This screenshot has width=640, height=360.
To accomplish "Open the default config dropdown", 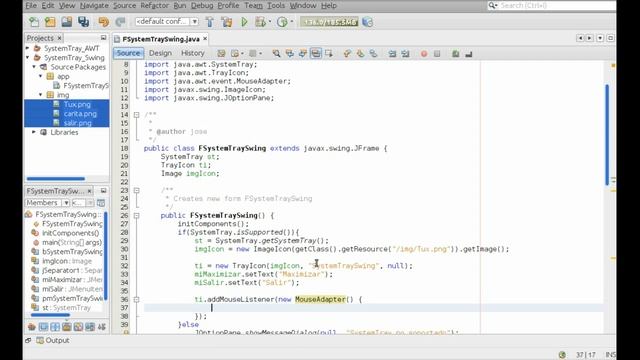I will coord(167,21).
